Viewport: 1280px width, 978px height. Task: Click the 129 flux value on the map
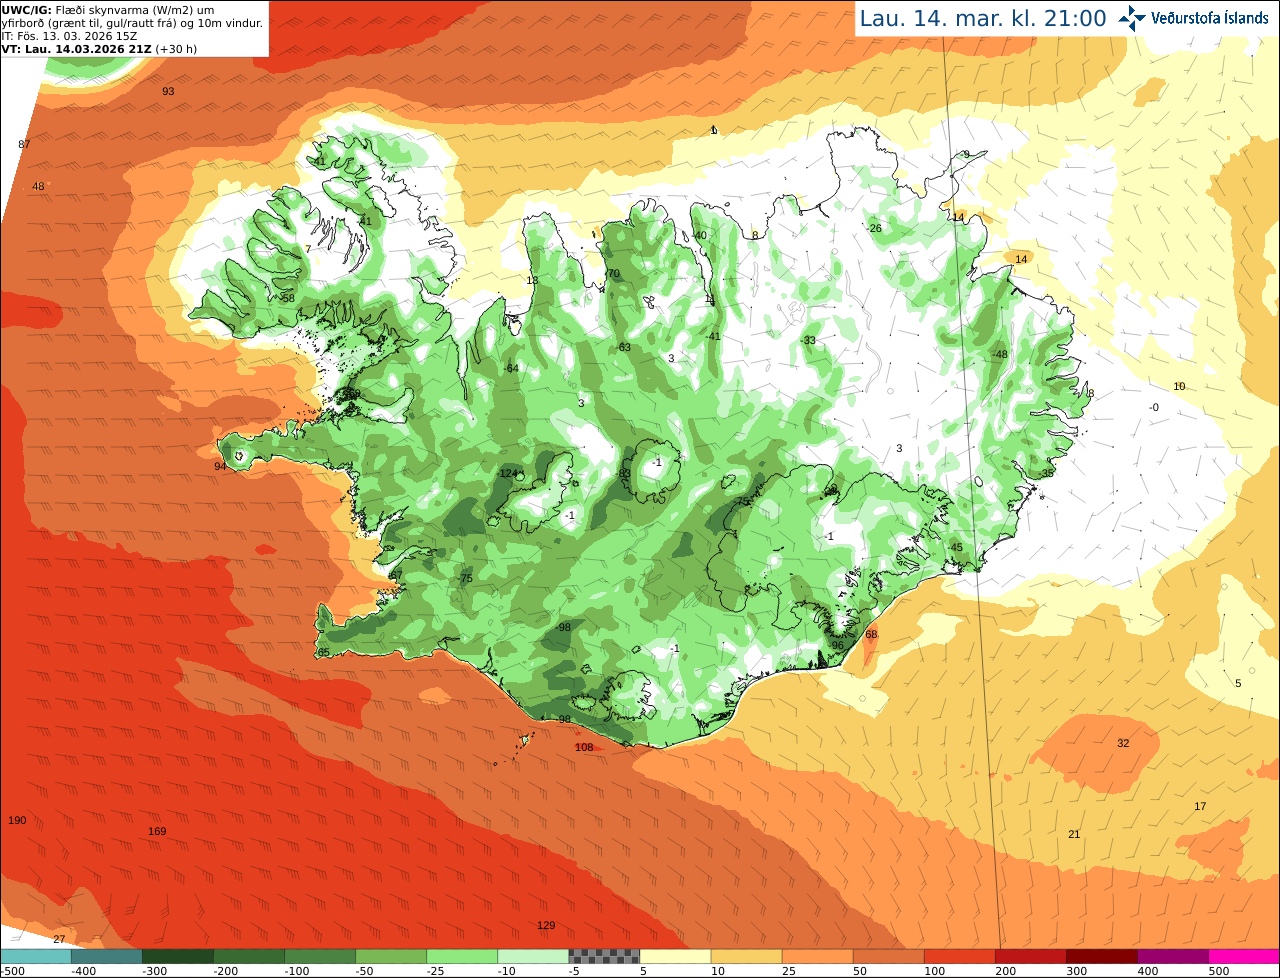point(546,925)
